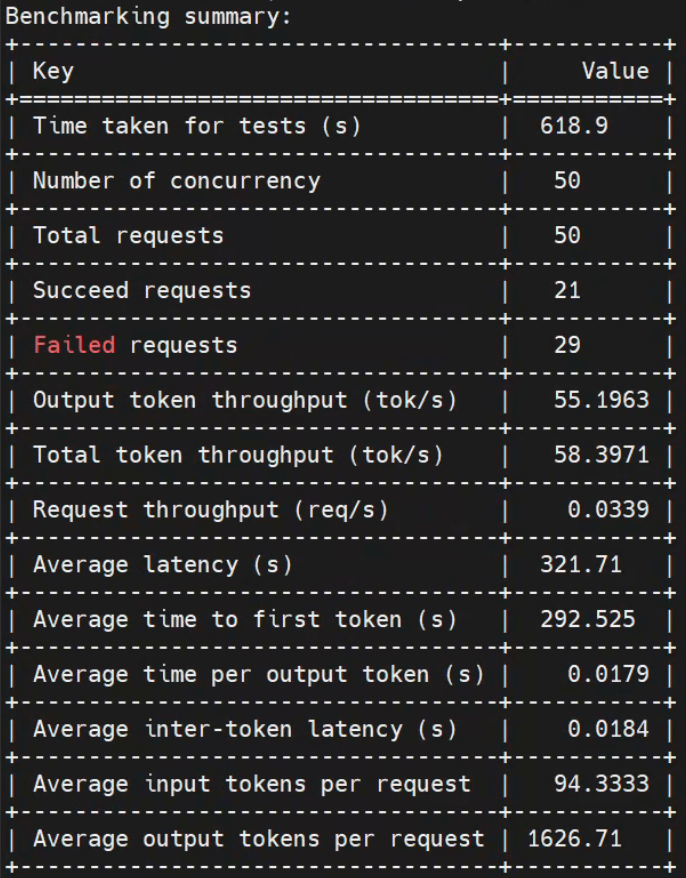Click the "Value" column header
Viewport: 686px width, 878px height.
click(x=615, y=71)
